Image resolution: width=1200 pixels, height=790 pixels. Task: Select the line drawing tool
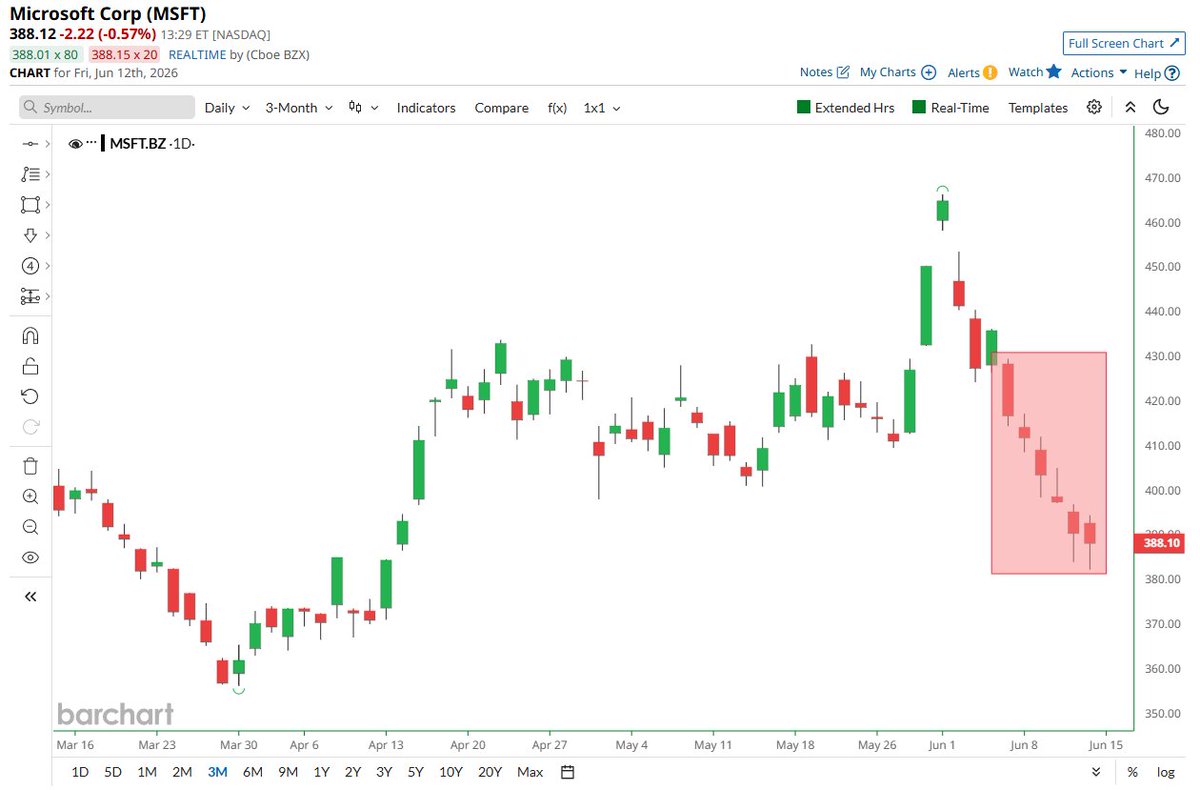point(30,144)
